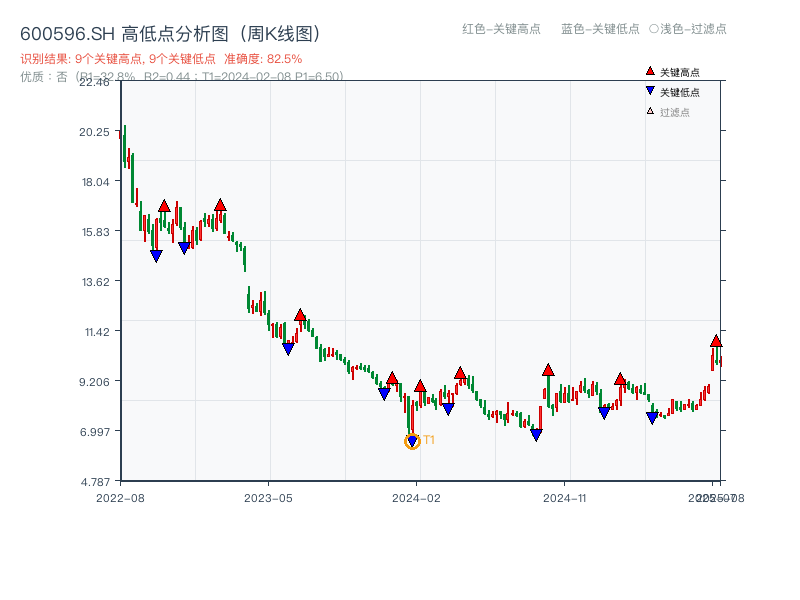Click the leftmost red high-point marker
The image size is (800, 600).
164,206
